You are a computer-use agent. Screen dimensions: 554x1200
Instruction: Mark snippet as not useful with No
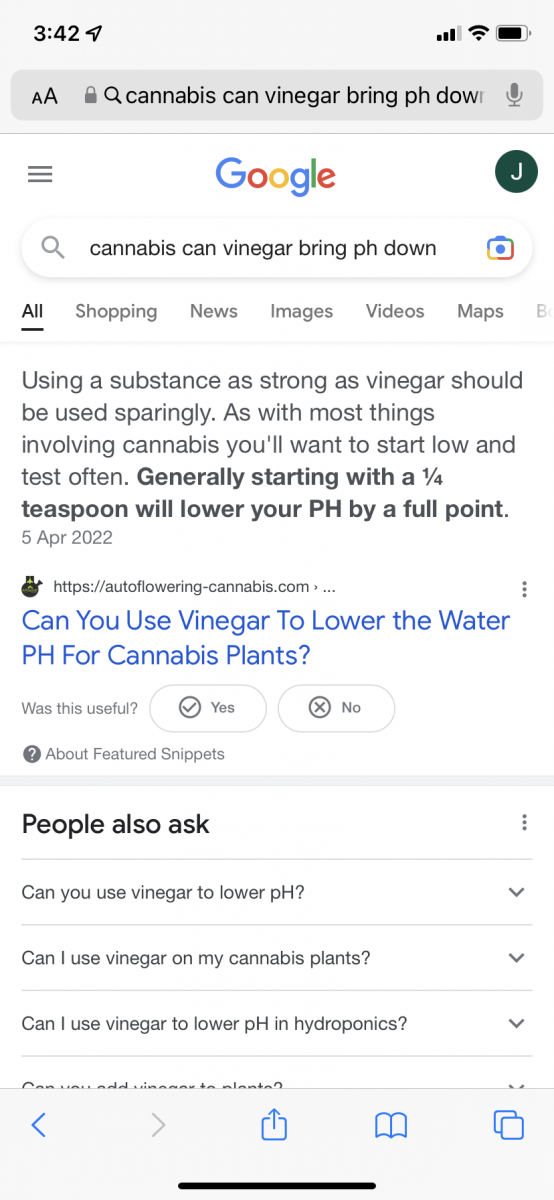click(x=336, y=708)
